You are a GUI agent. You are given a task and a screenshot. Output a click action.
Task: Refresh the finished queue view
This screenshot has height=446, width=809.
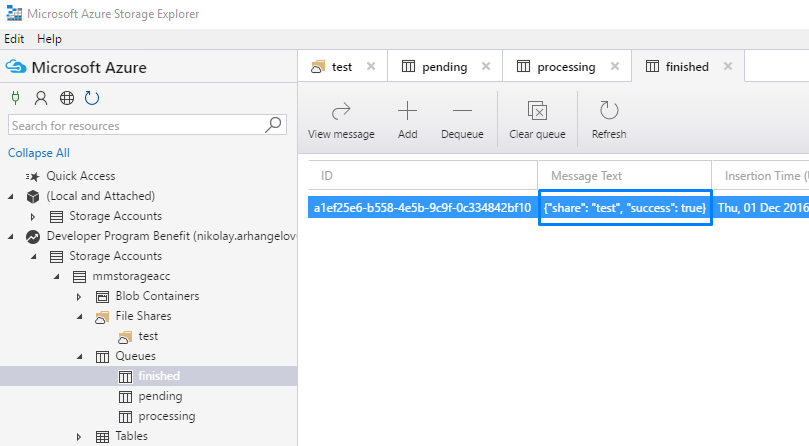coord(609,120)
